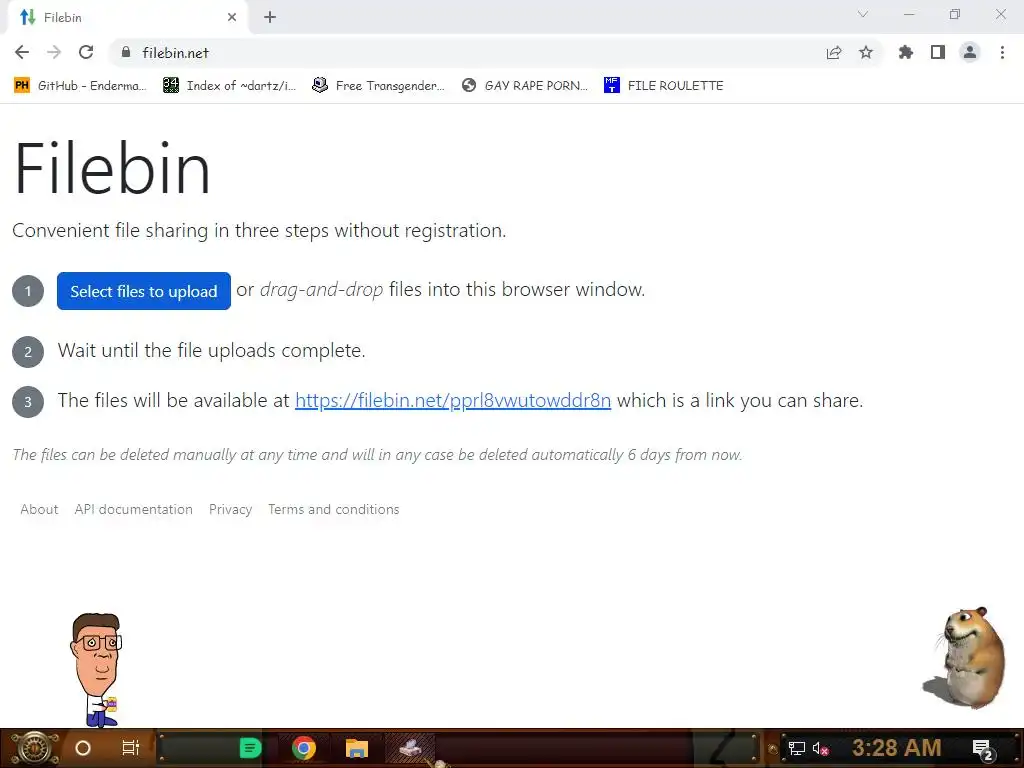Select the Filebin tab
1024x768 pixels.
(127, 18)
